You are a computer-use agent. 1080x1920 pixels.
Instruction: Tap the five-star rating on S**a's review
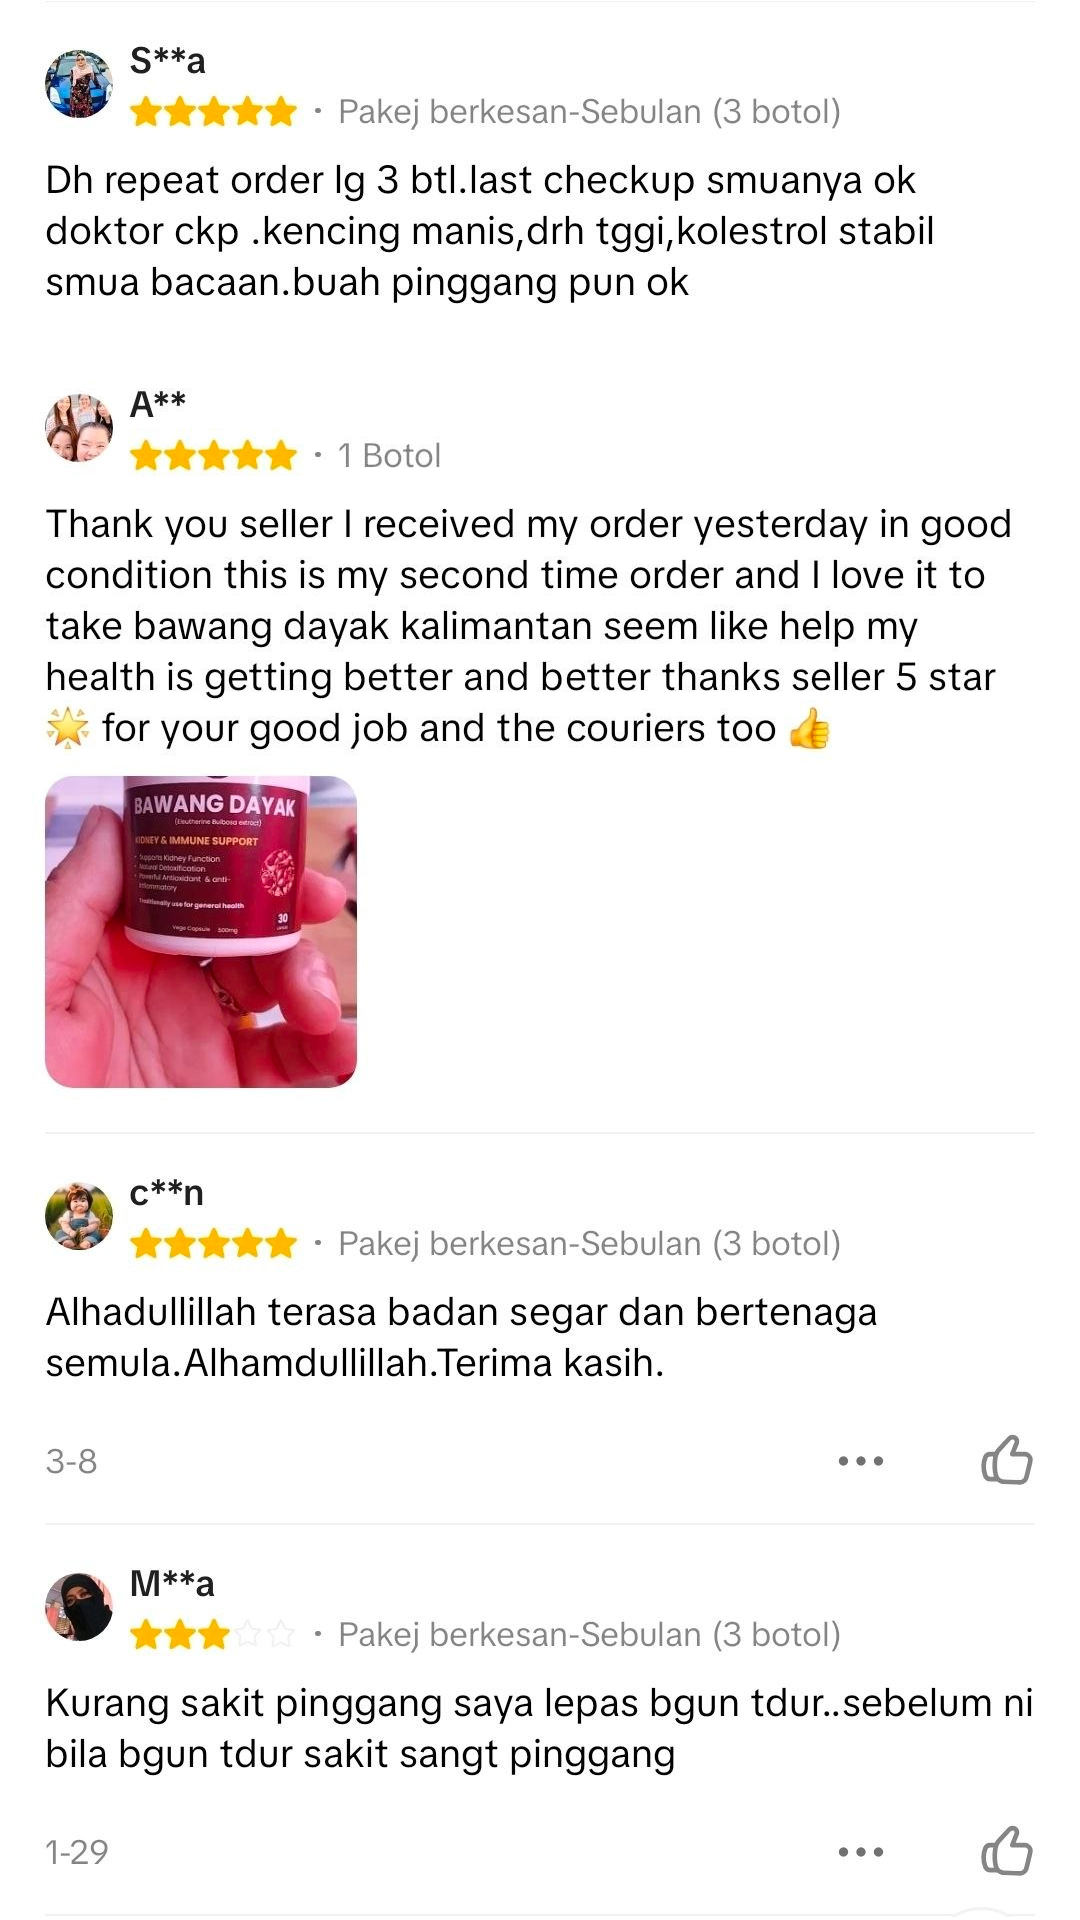click(213, 112)
